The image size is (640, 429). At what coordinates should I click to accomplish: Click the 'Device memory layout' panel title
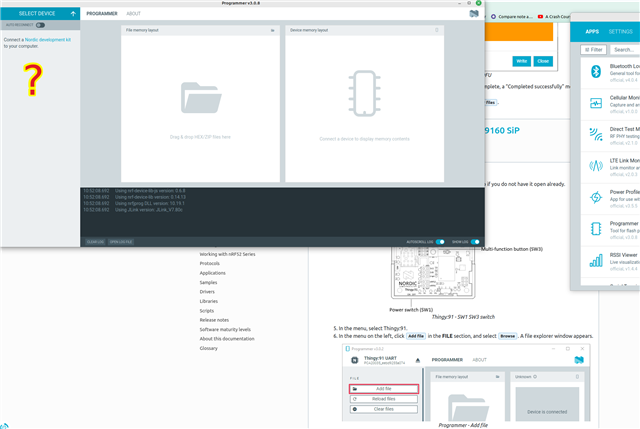309,30
